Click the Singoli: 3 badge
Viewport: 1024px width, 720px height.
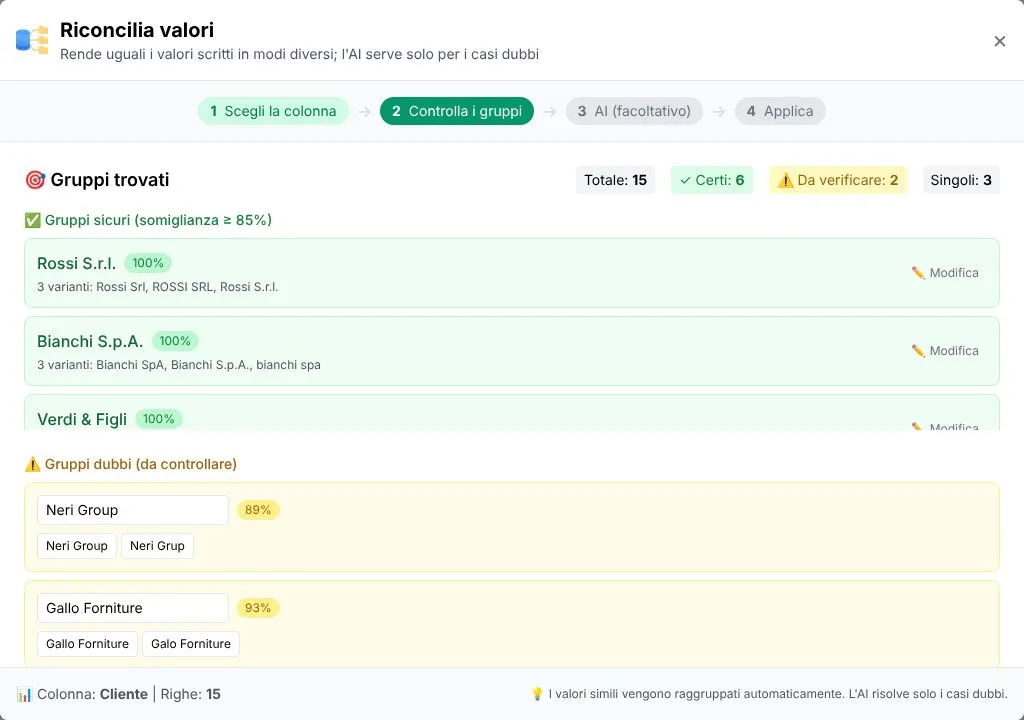(961, 180)
